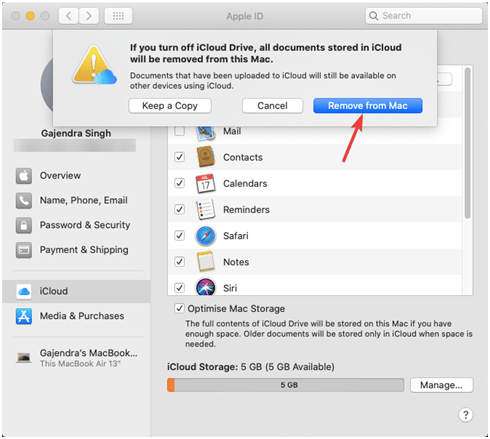Click the Reminders label
The height and width of the screenshot is (439, 490).
click(x=246, y=210)
